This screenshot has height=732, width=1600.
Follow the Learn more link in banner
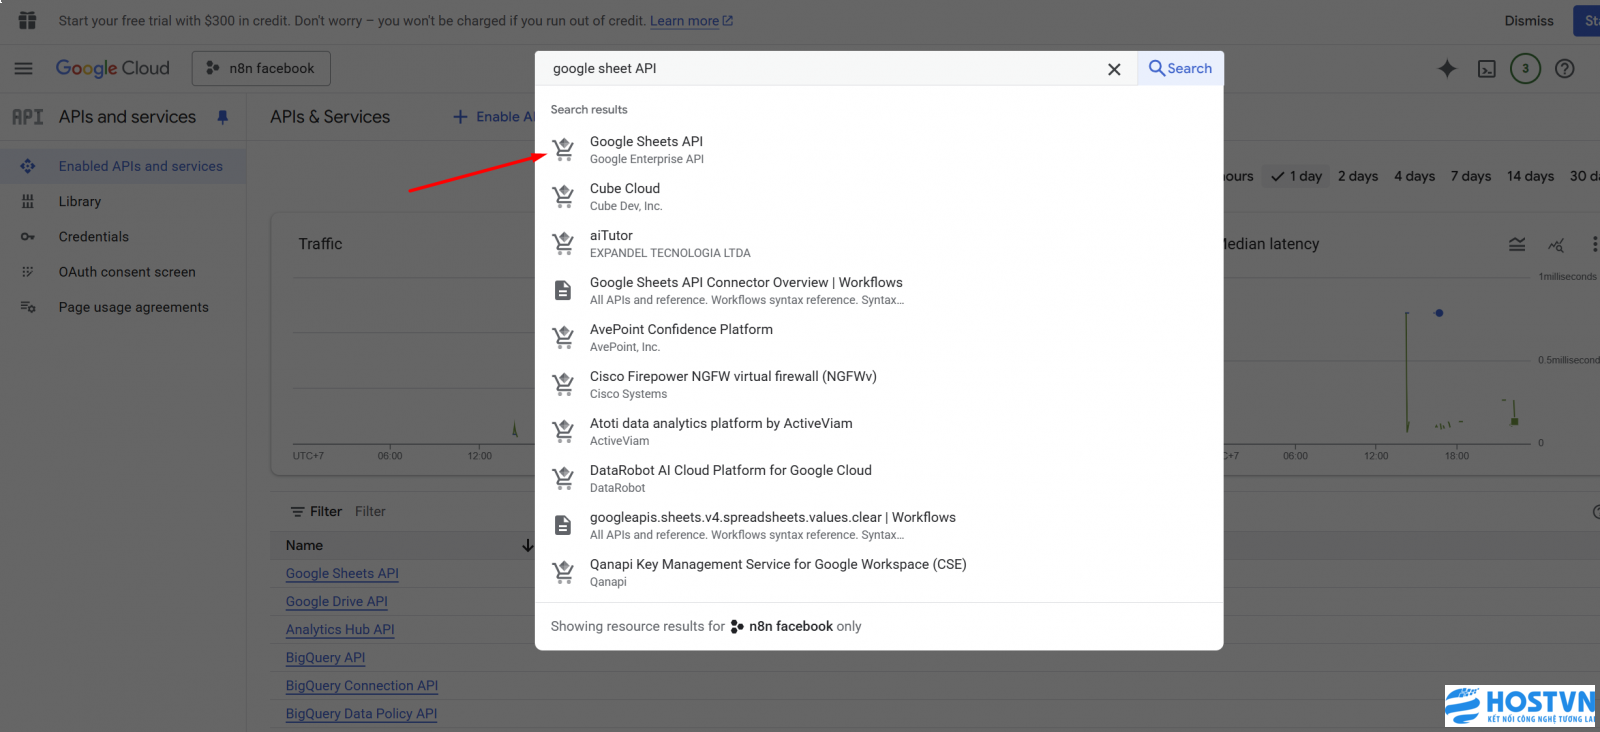[x=691, y=21]
